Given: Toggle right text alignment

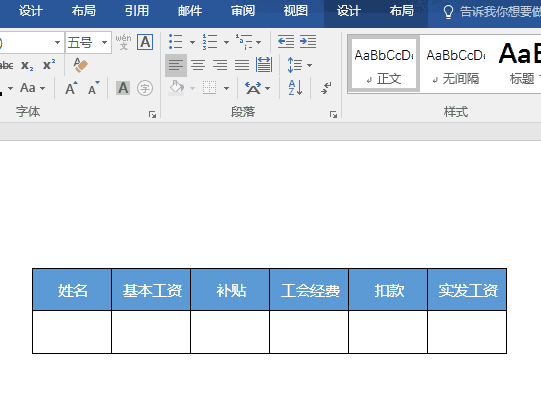Looking at the screenshot, I should pos(220,65).
